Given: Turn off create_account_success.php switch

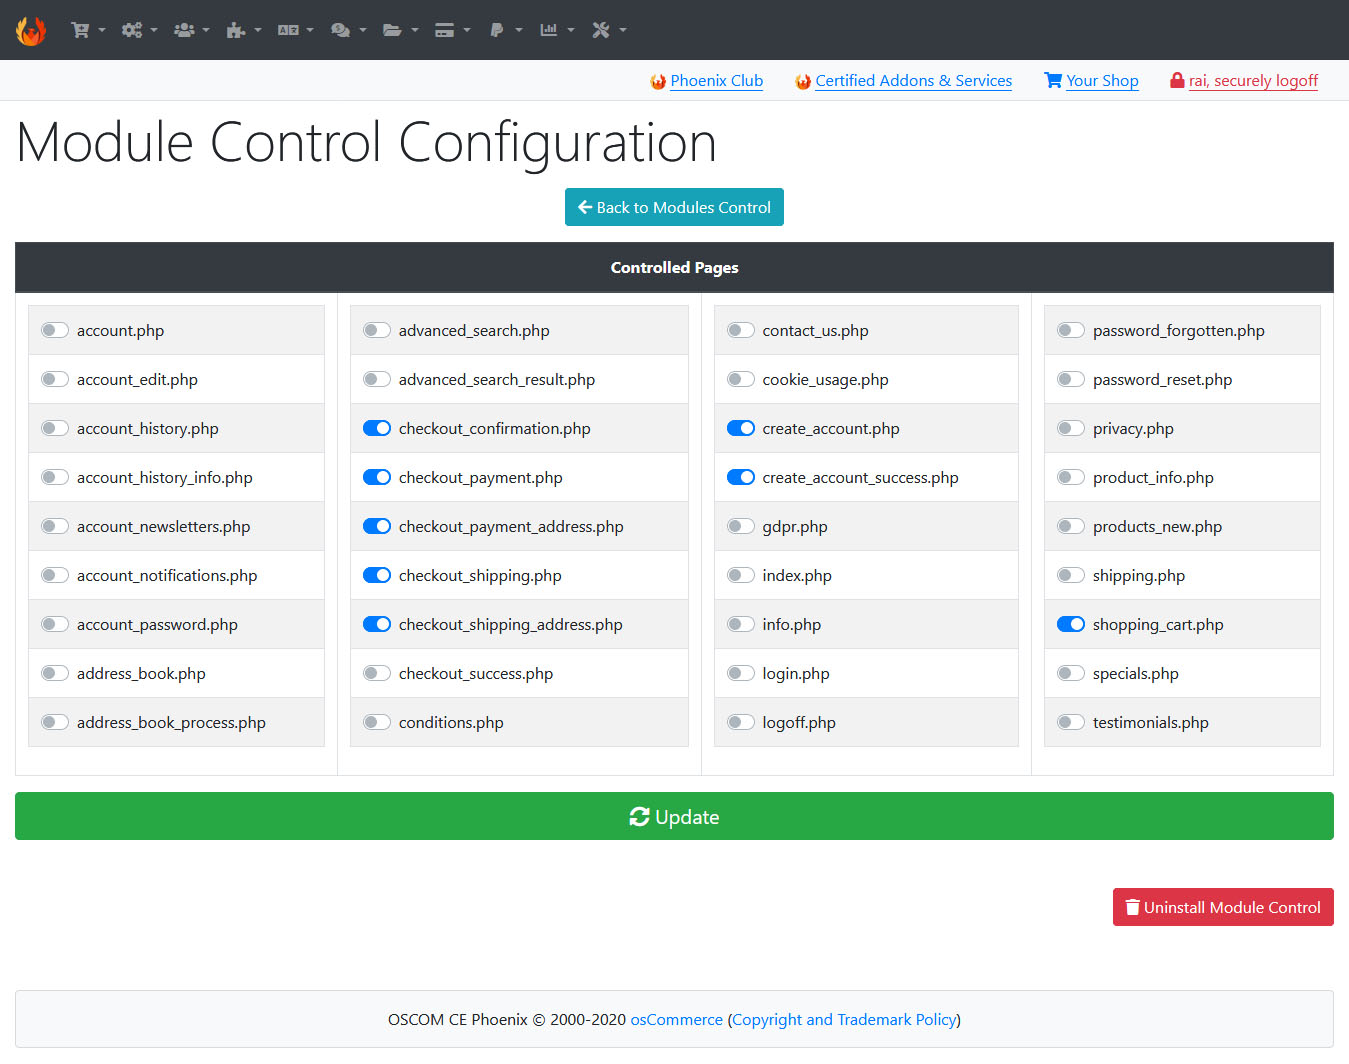Looking at the screenshot, I should pyautogui.click(x=741, y=477).
